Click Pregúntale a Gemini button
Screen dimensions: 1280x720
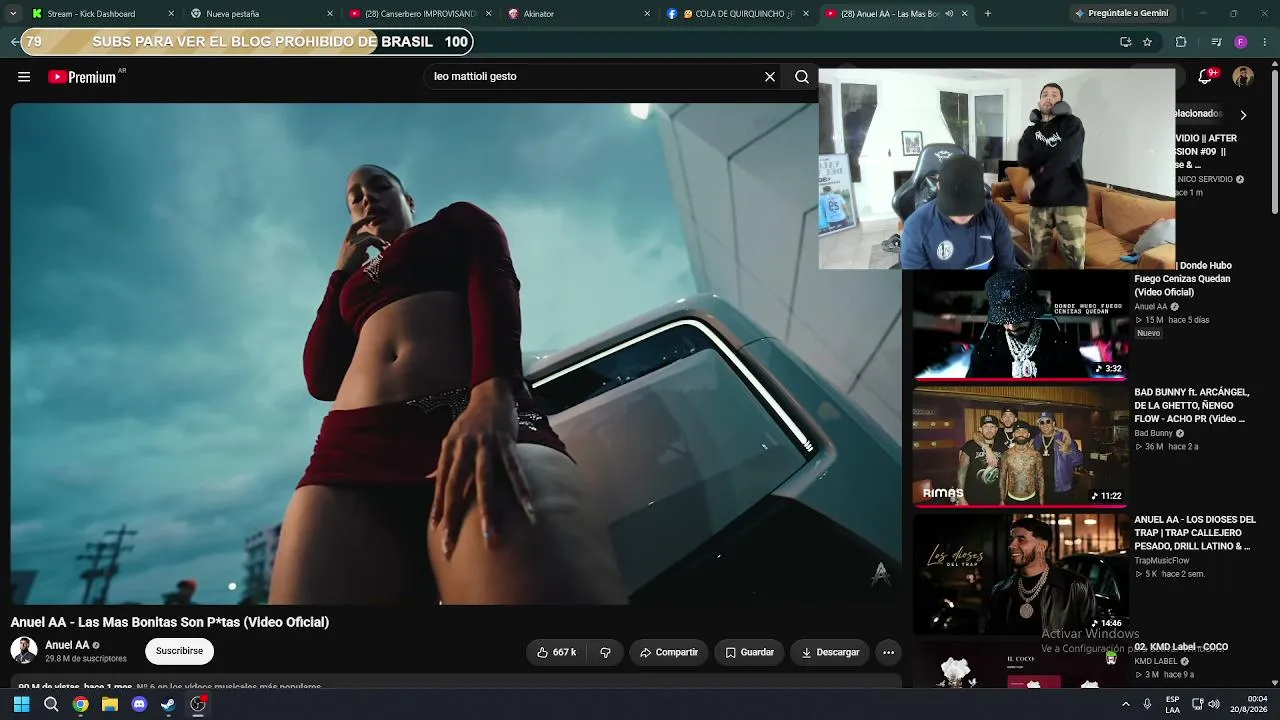coord(1122,14)
